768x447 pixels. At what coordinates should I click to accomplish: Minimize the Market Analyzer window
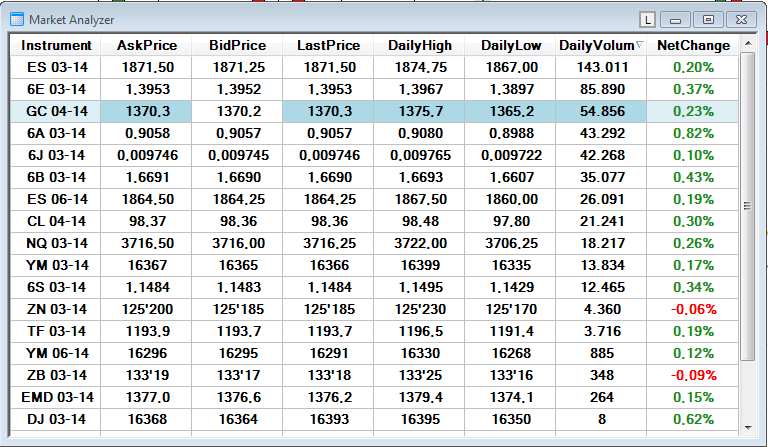pos(675,20)
